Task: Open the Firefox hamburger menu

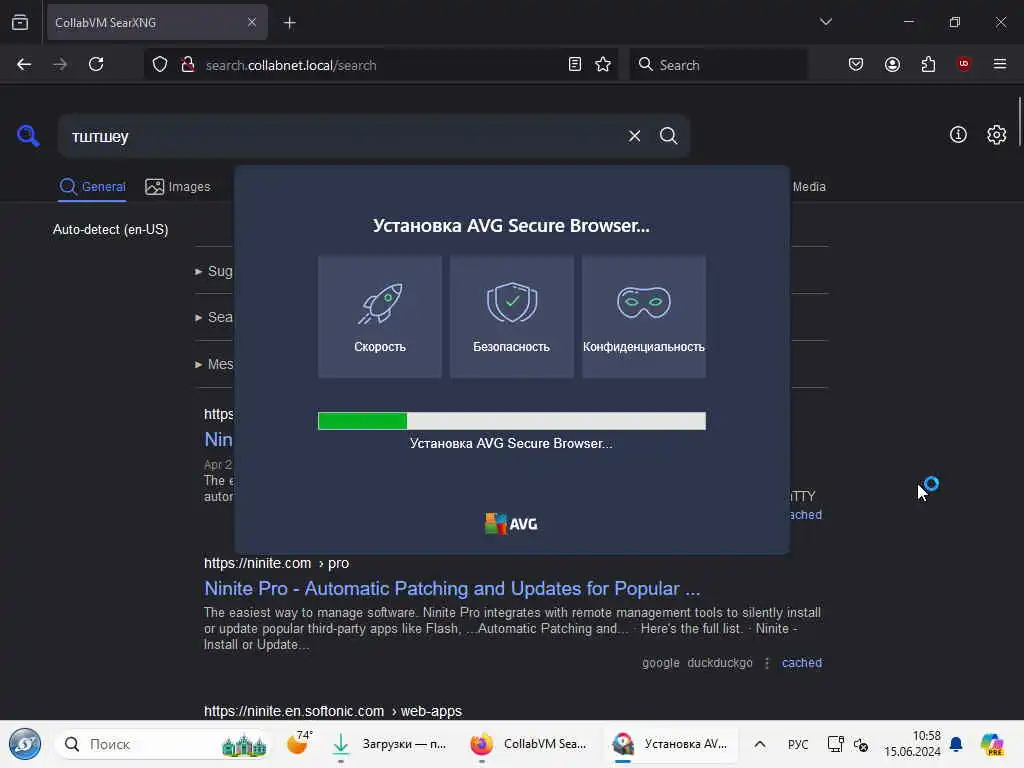Action: coord(1000,64)
